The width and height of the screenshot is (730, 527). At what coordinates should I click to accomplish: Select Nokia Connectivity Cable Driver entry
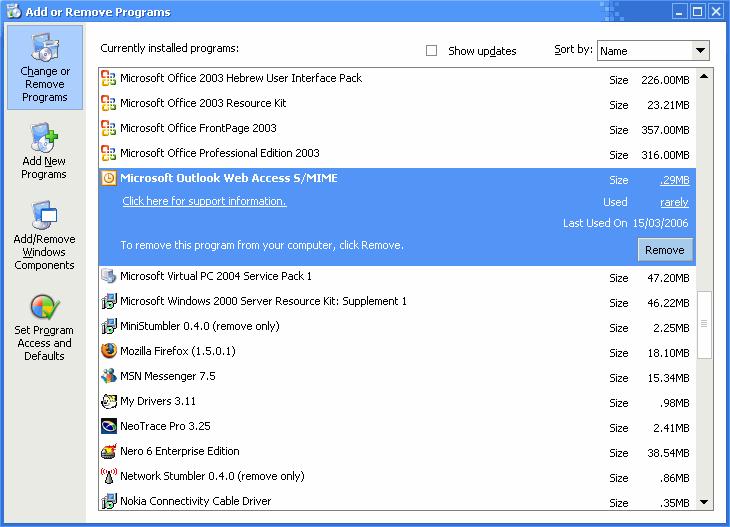(195, 501)
